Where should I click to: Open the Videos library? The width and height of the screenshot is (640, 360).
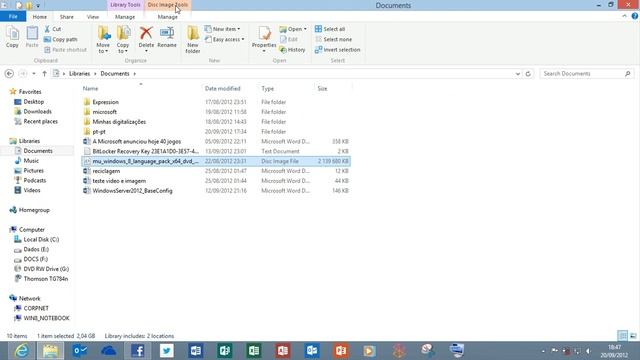(32, 190)
